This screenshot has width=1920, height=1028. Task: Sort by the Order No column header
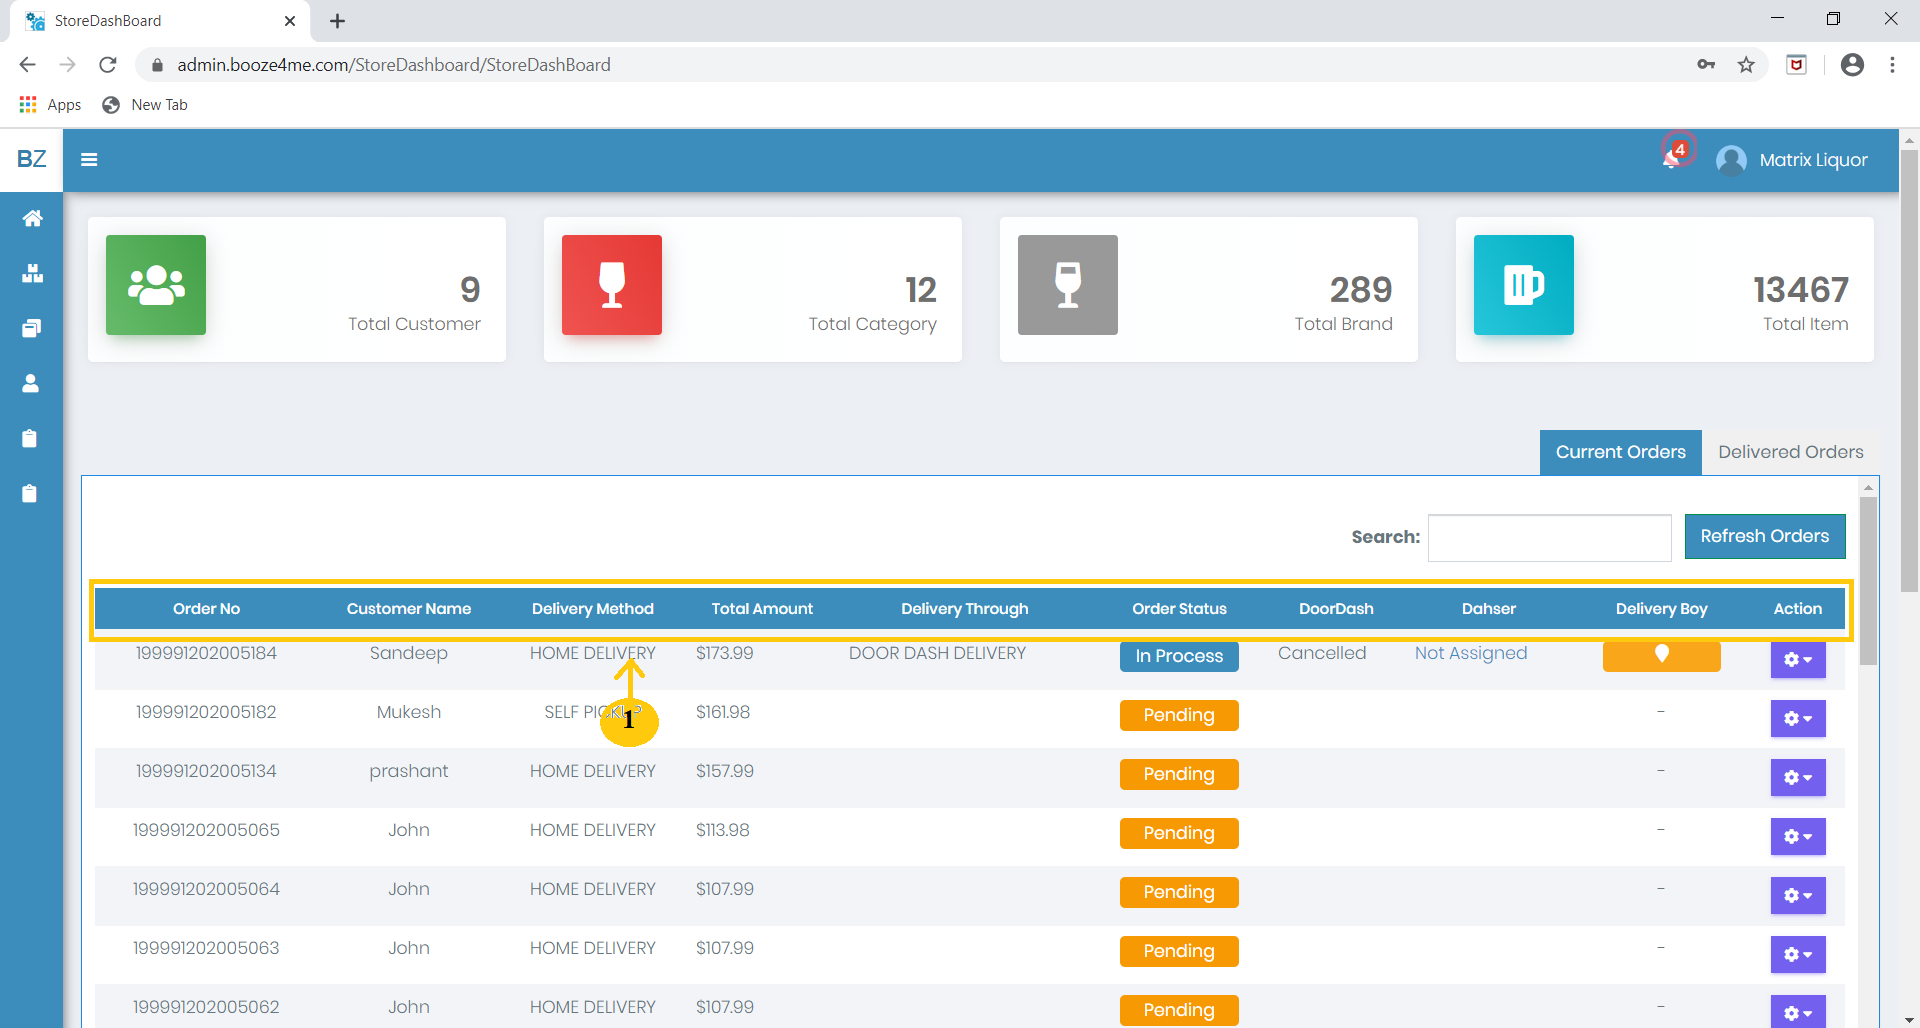(x=206, y=609)
